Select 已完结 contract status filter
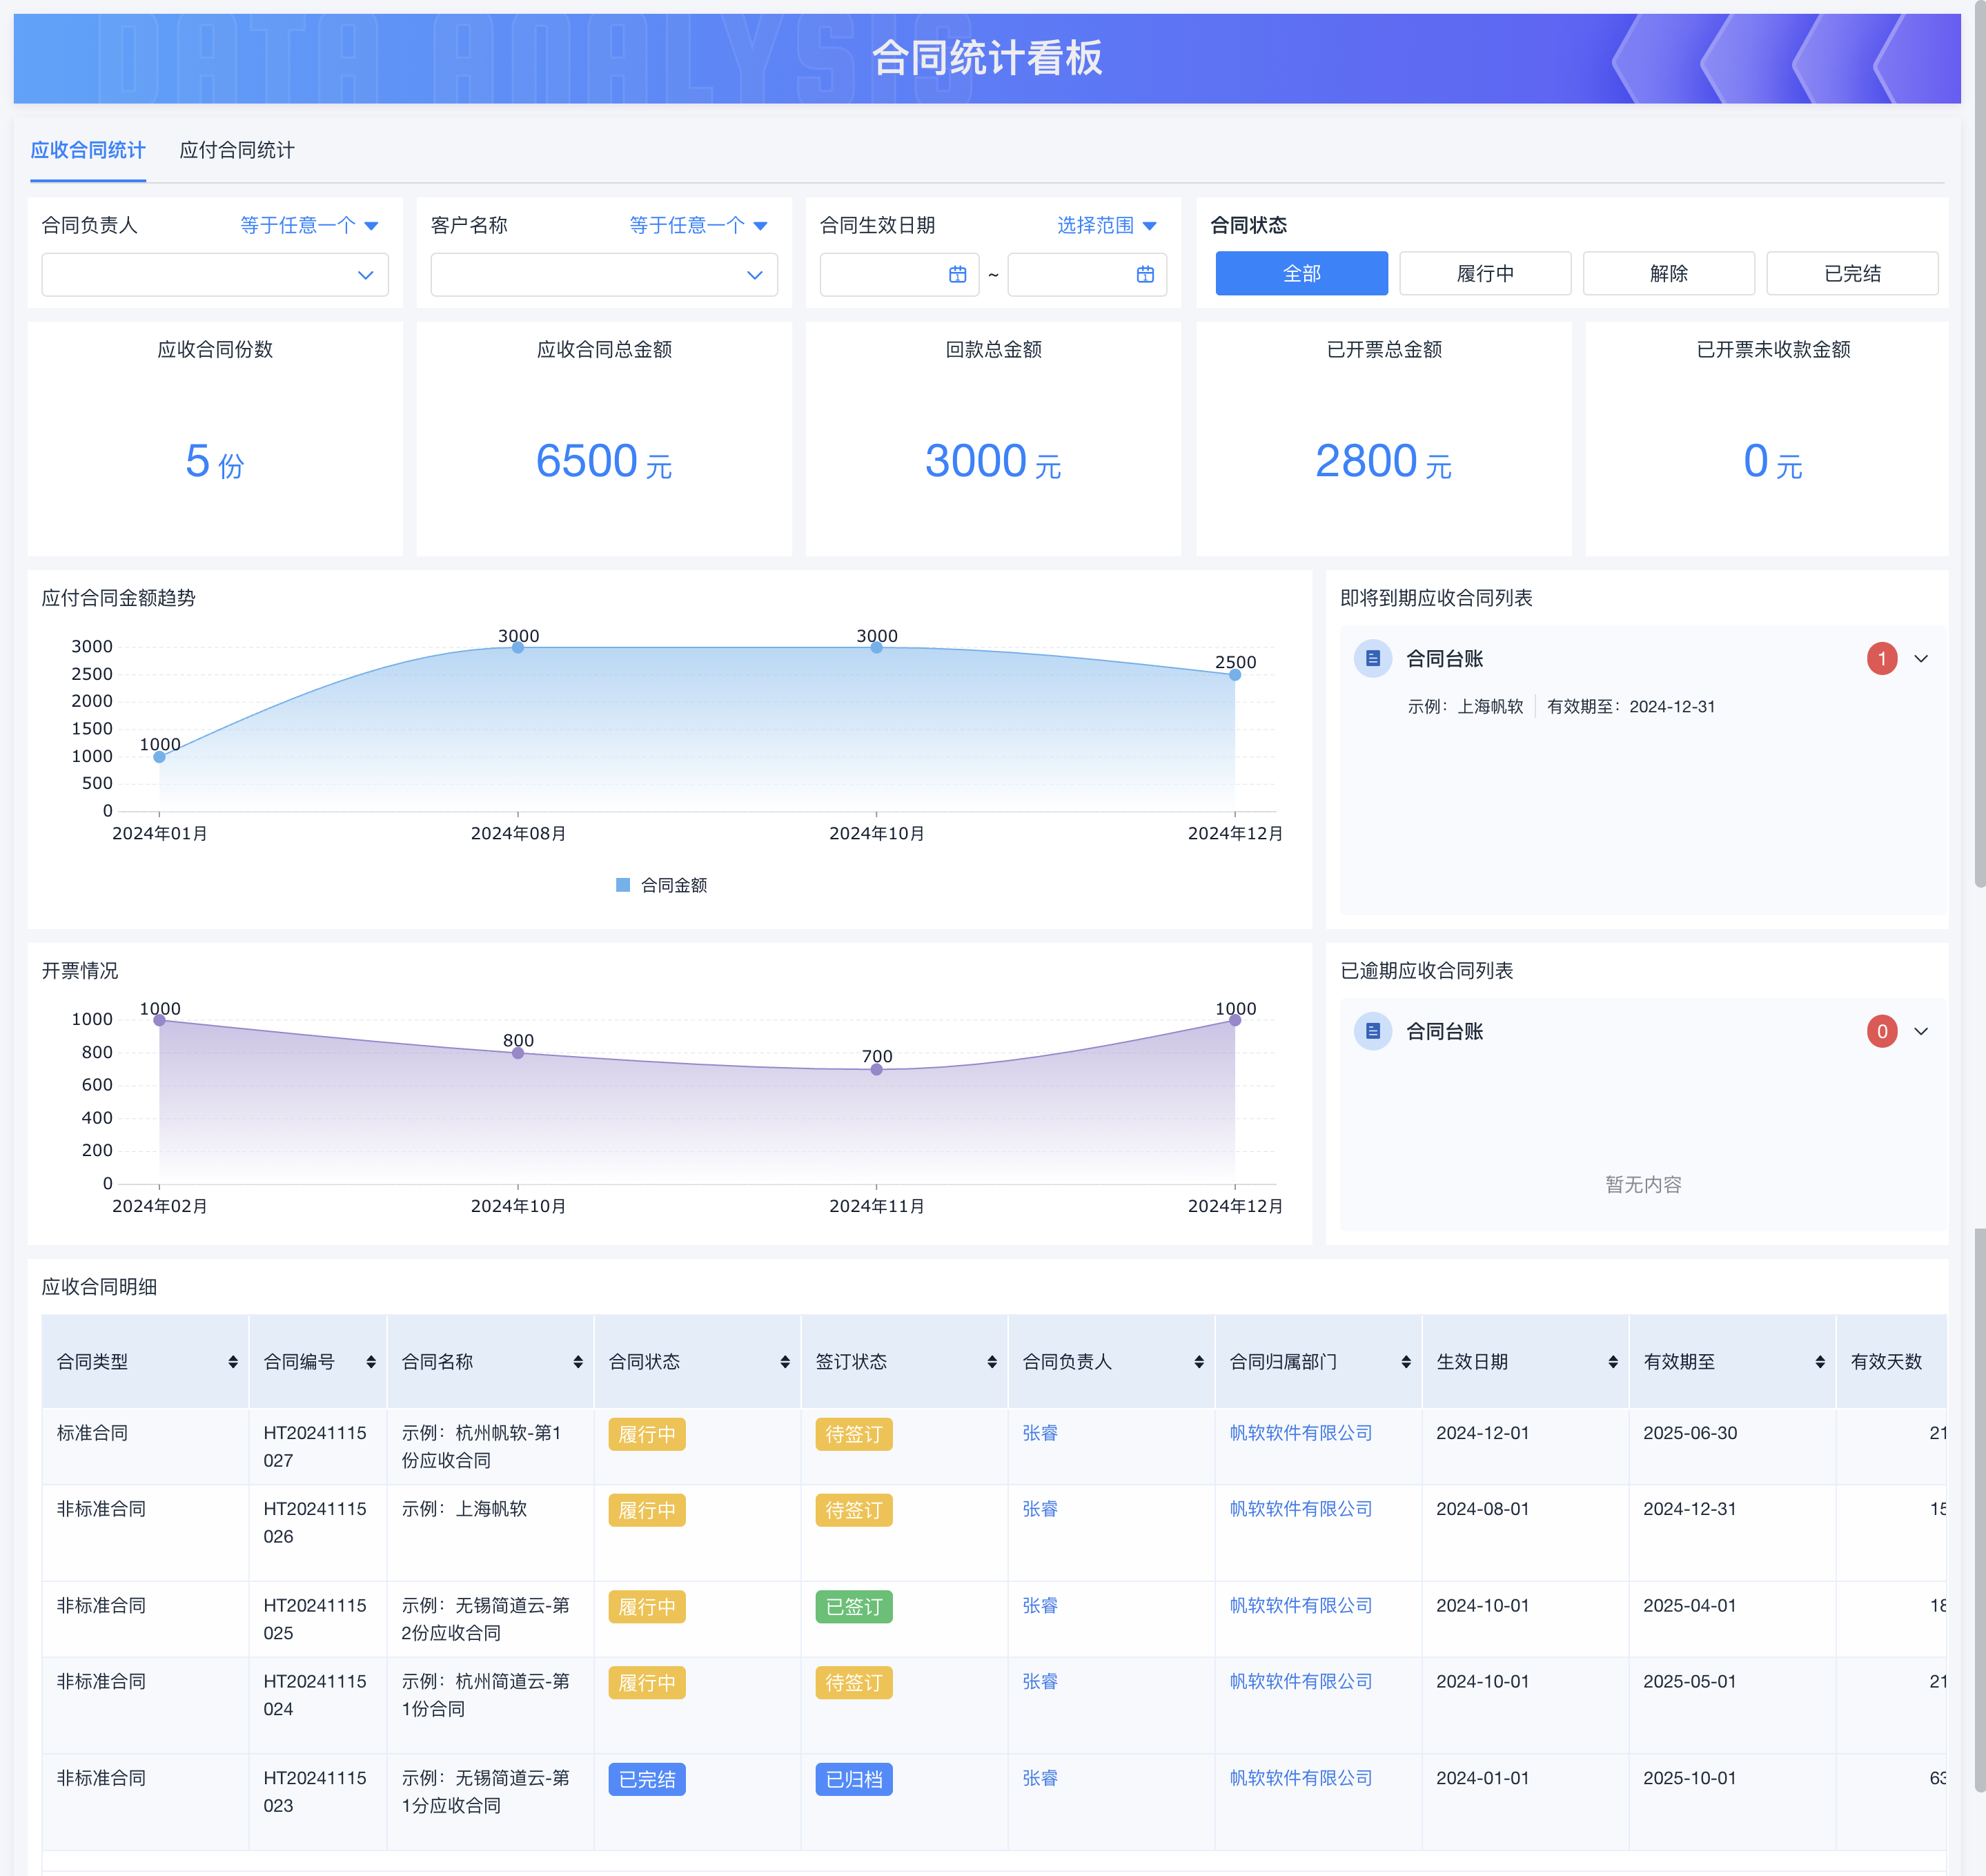This screenshot has height=1876, width=1986. coord(1852,273)
